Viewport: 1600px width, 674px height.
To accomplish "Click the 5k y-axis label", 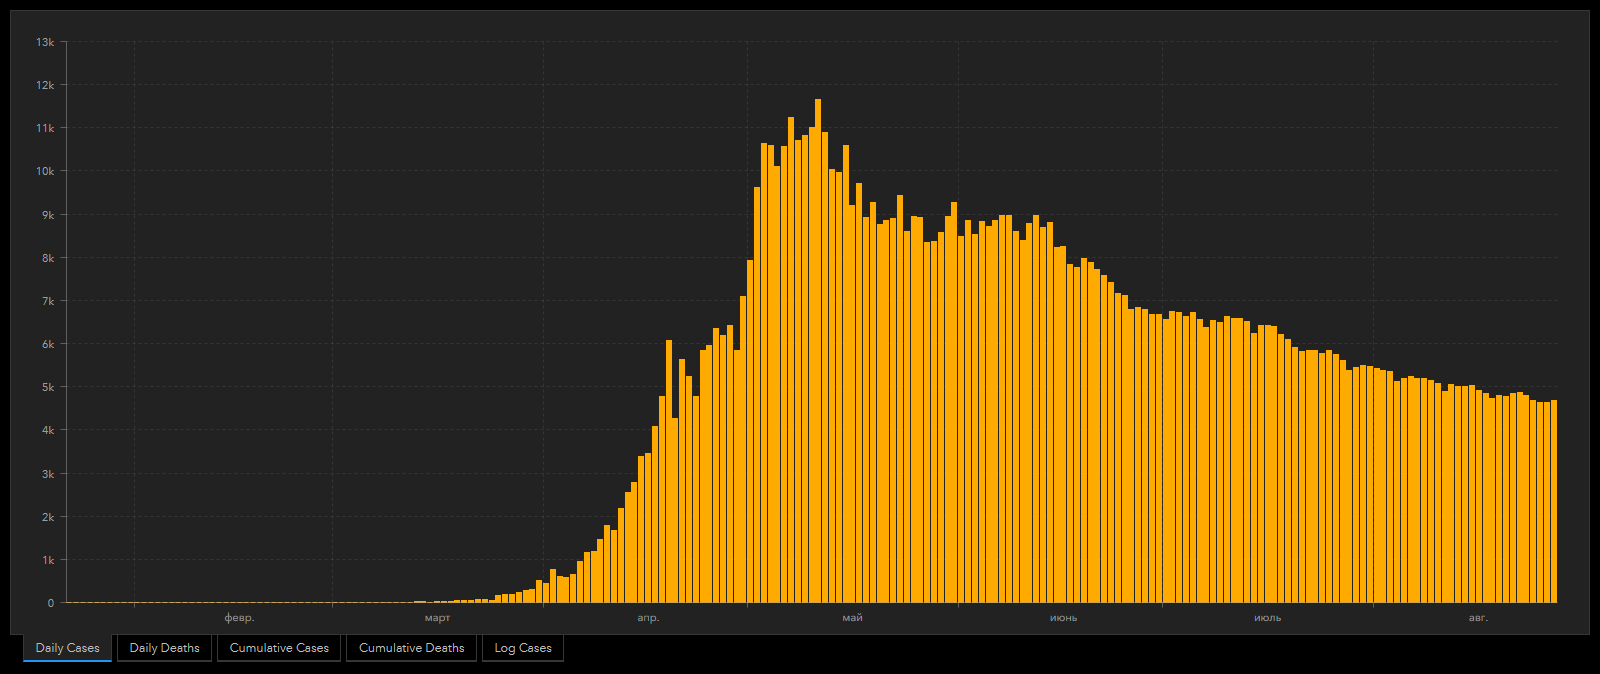I will pyautogui.click(x=48, y=387).
